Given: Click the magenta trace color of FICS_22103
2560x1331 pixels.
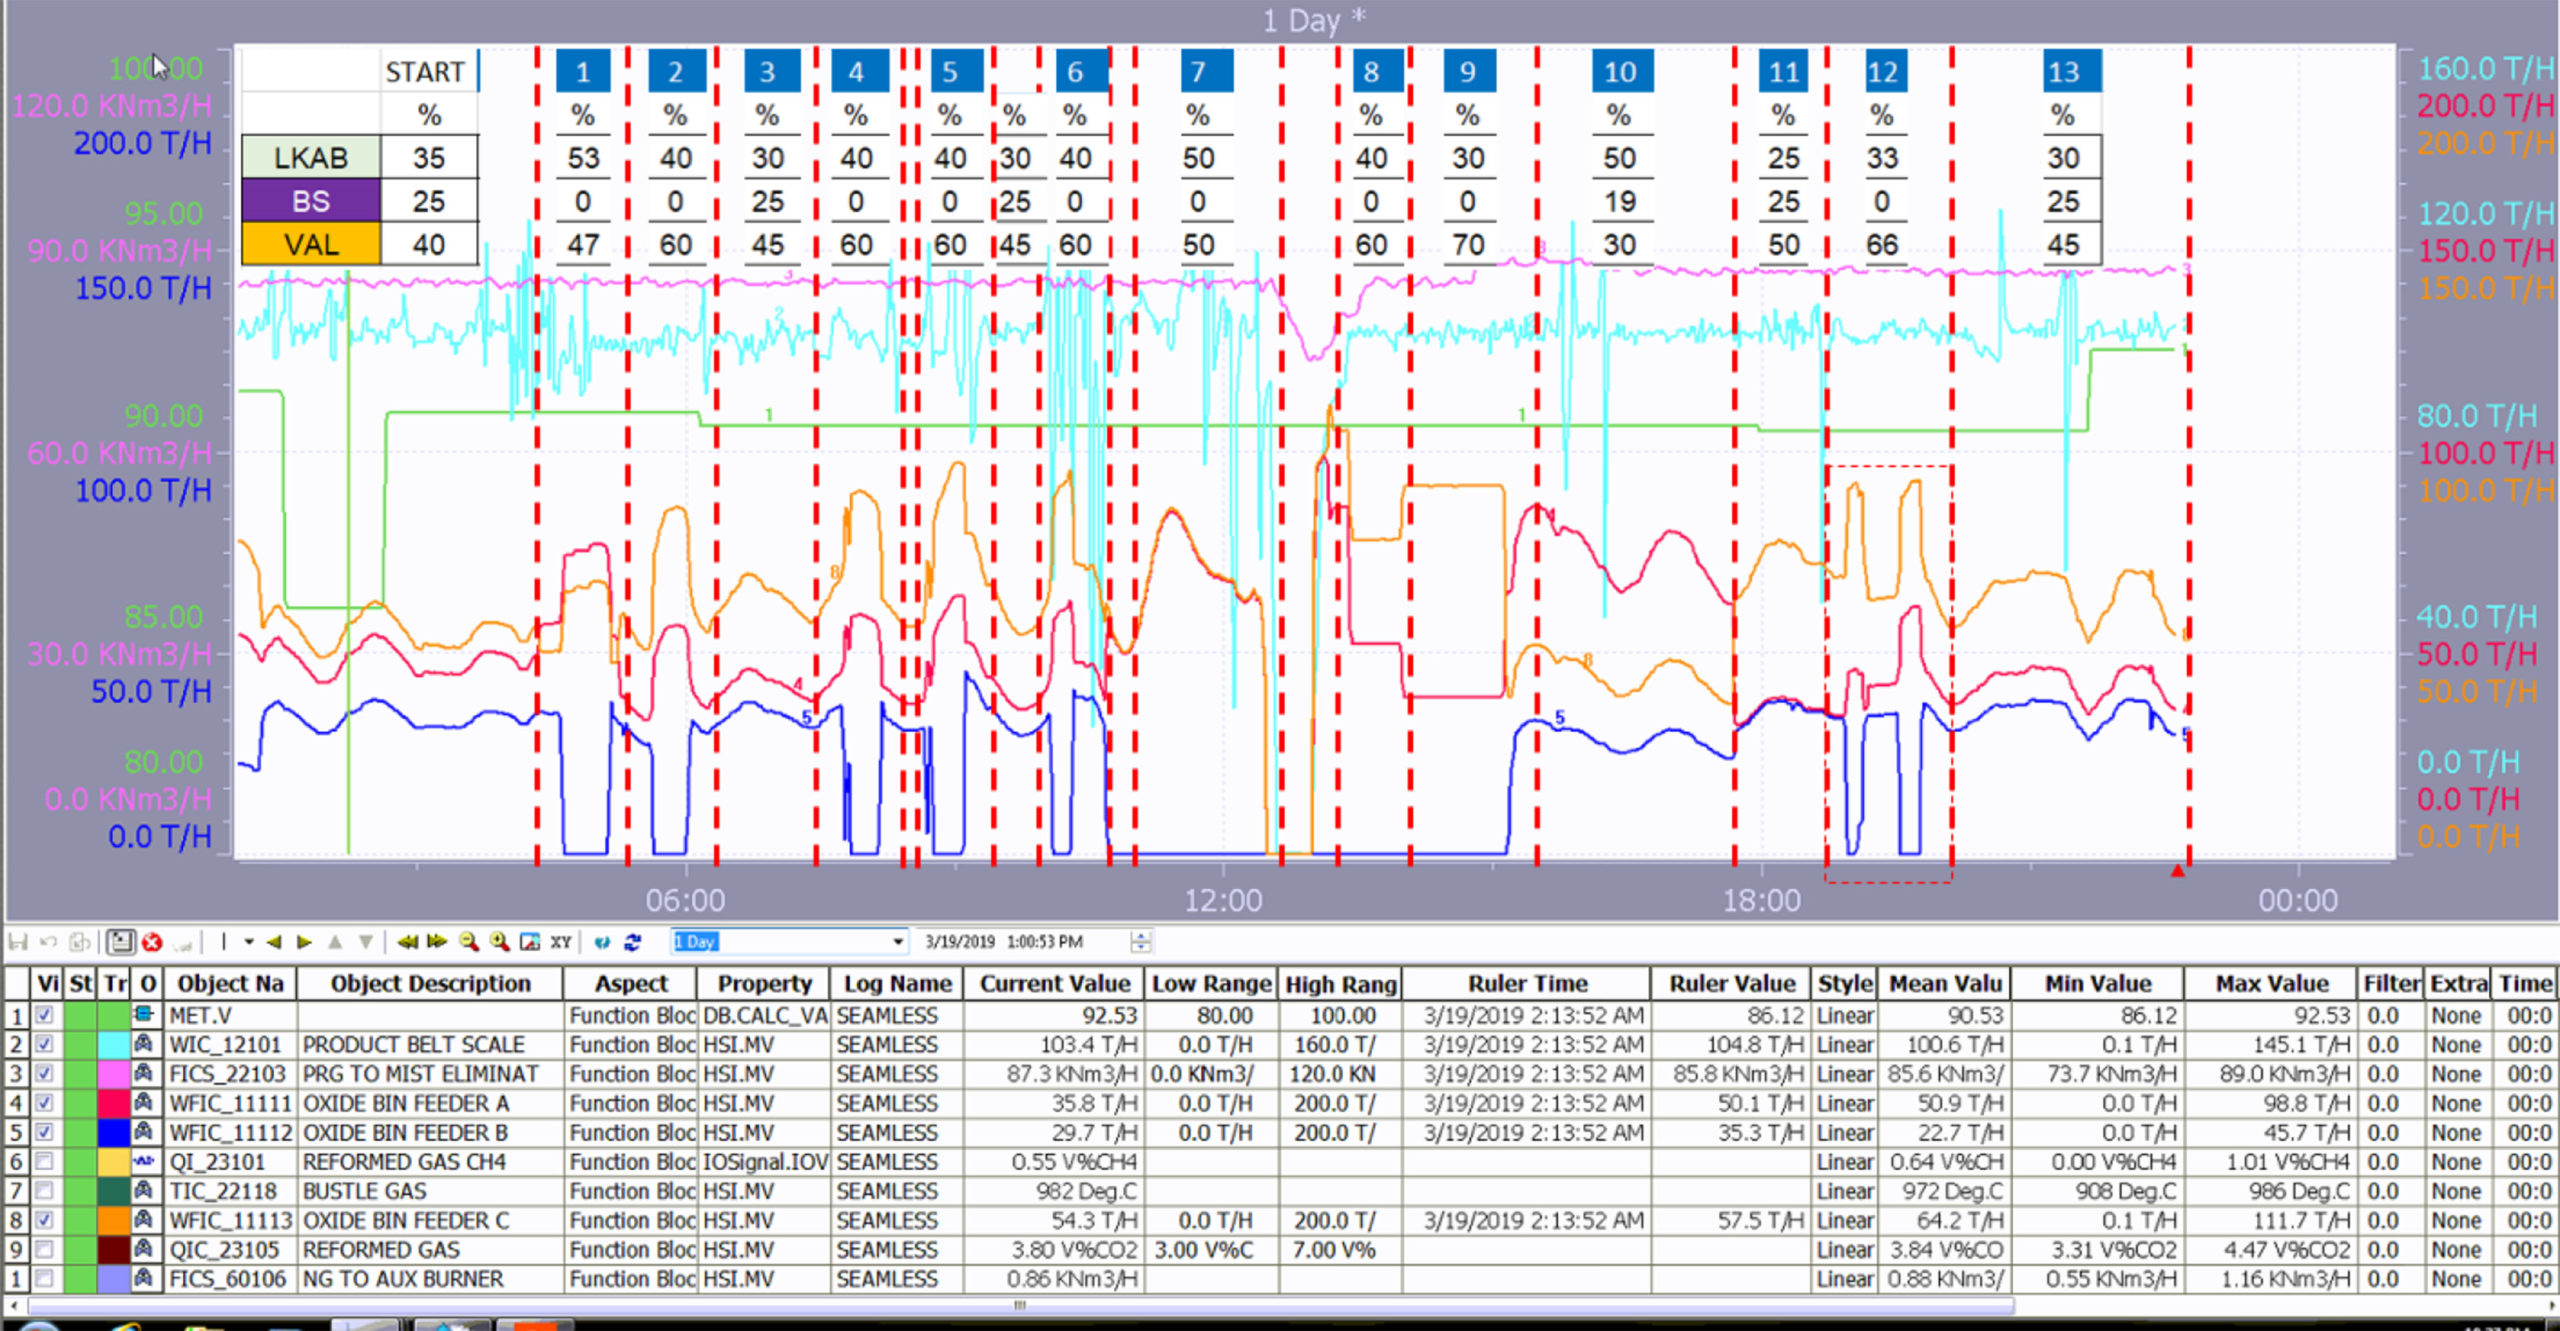Looking at the screenshot, I should (114, 1073).
